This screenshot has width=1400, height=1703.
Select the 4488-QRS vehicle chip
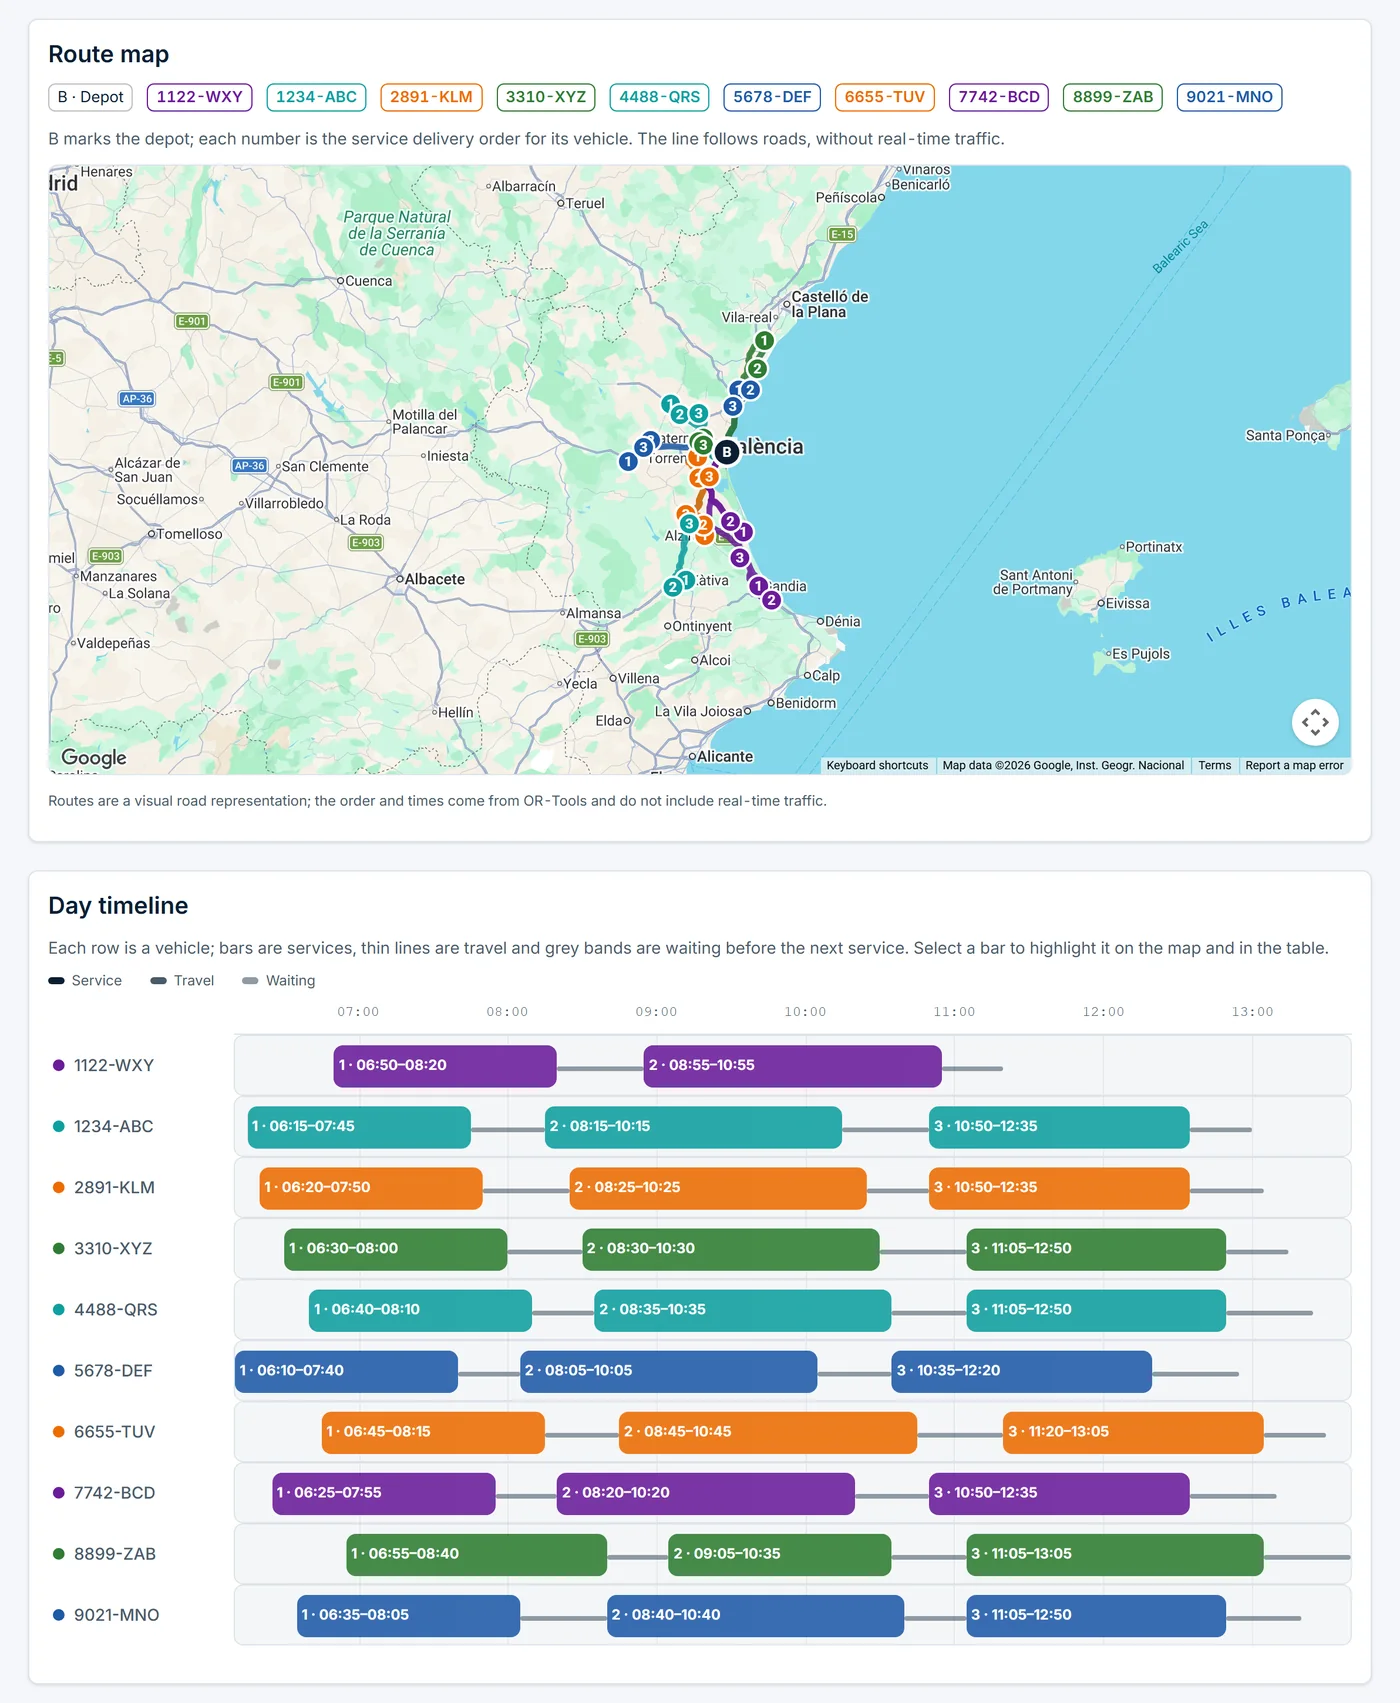pos(660,97)
